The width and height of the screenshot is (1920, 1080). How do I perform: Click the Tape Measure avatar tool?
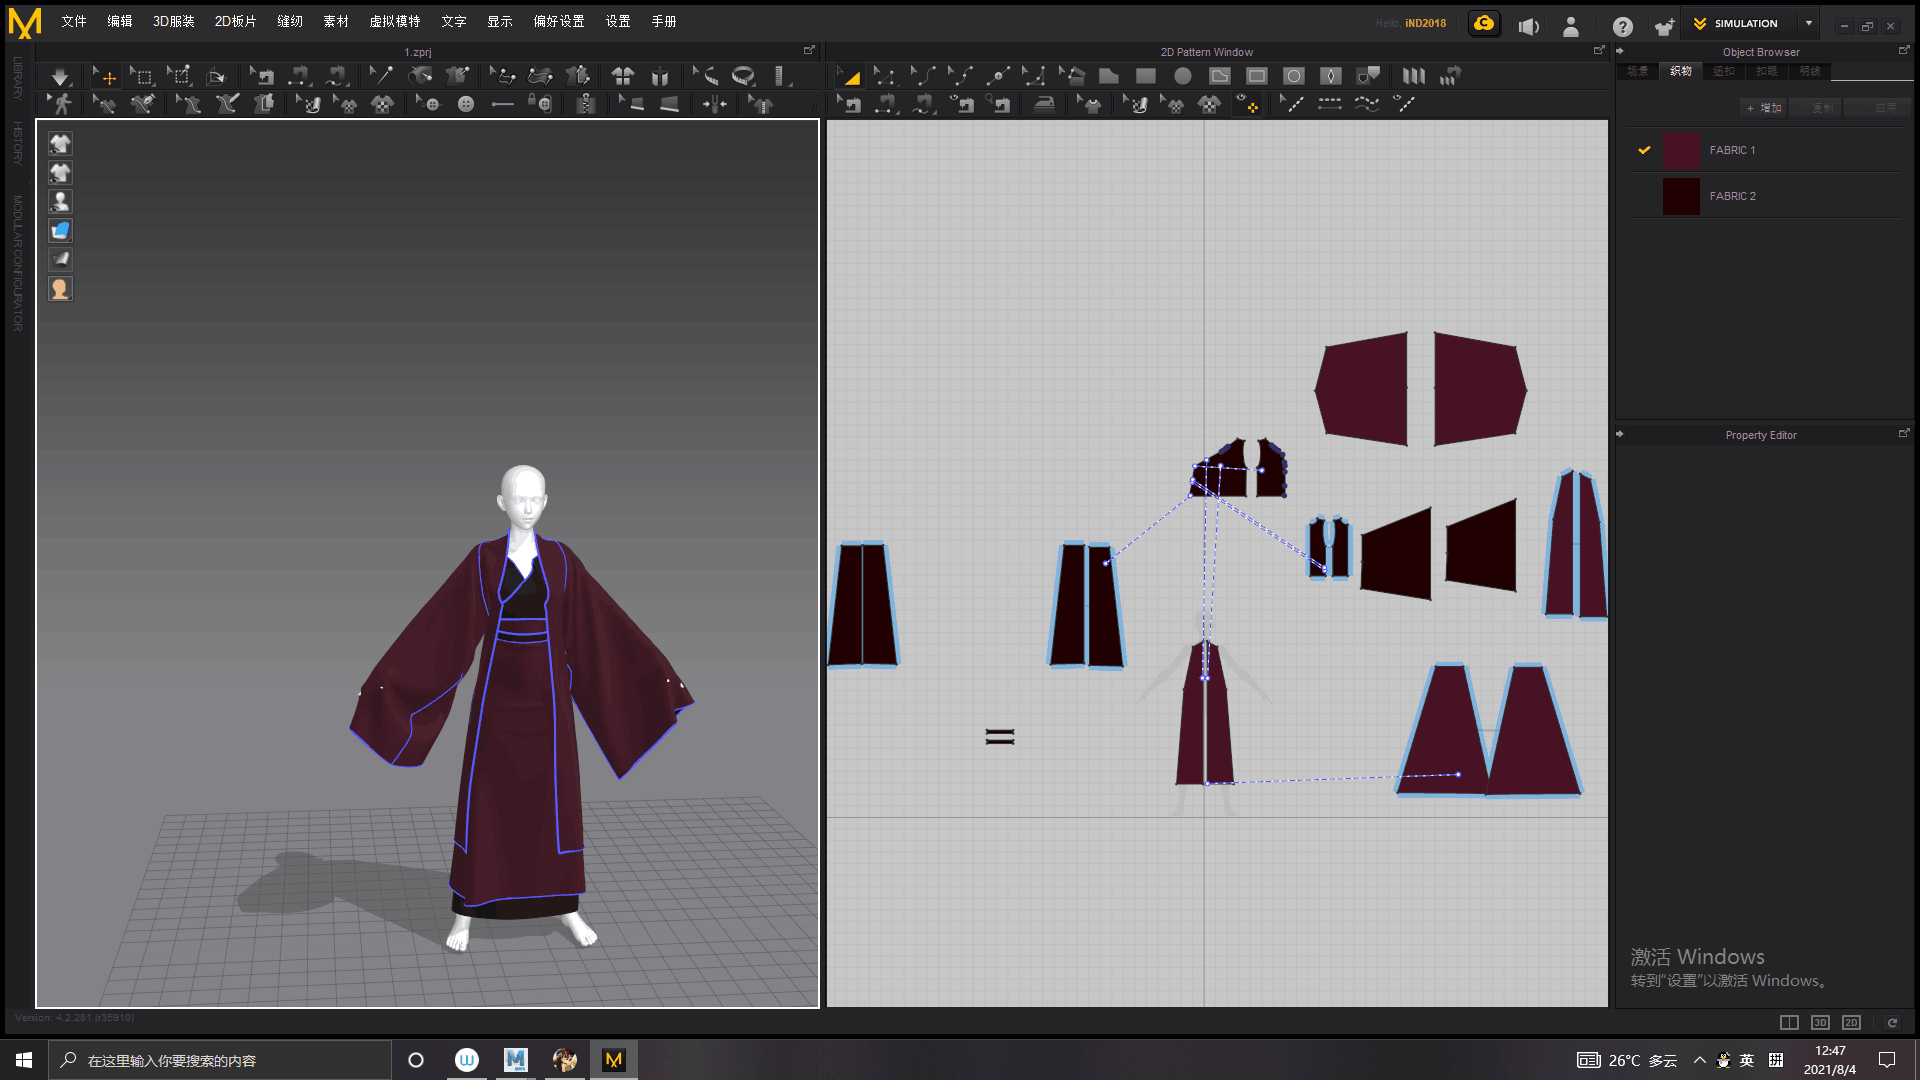(743, 77)
